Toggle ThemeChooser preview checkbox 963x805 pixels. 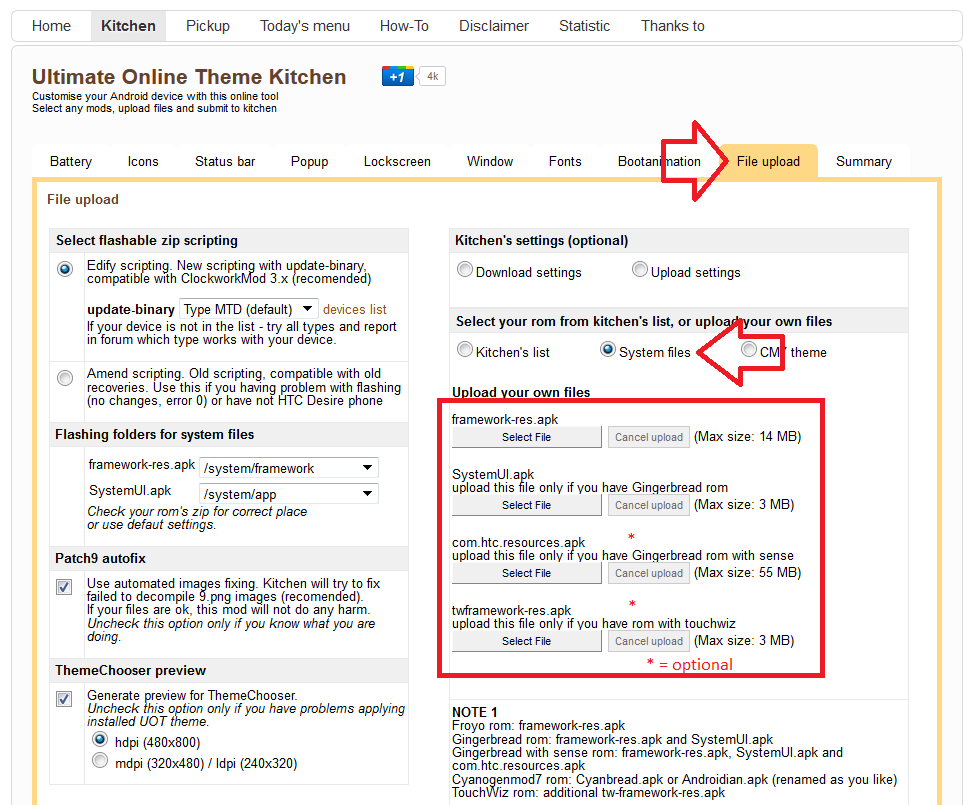(64, 699)
